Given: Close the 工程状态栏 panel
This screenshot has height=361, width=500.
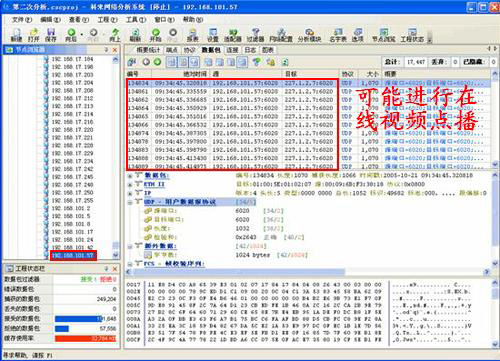Looking at the screenshot, I should [x=115, y=268].
